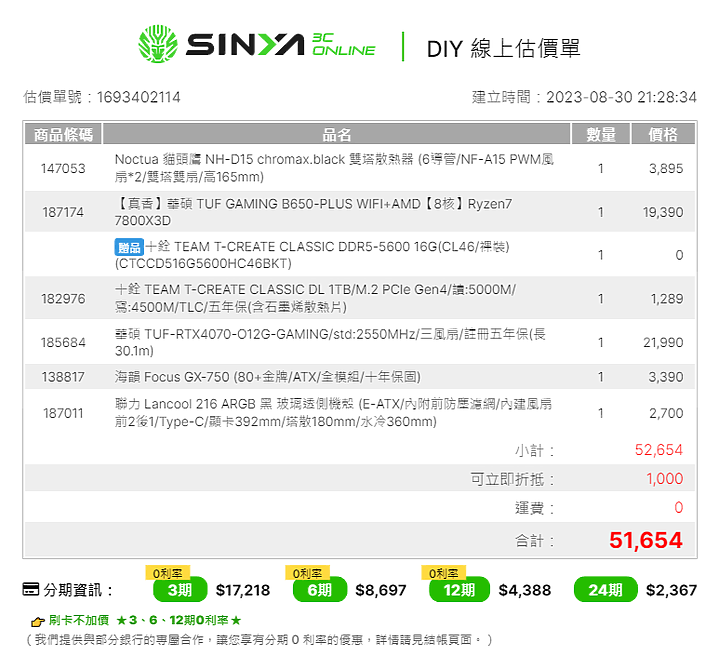Click product code 187011

63,413
